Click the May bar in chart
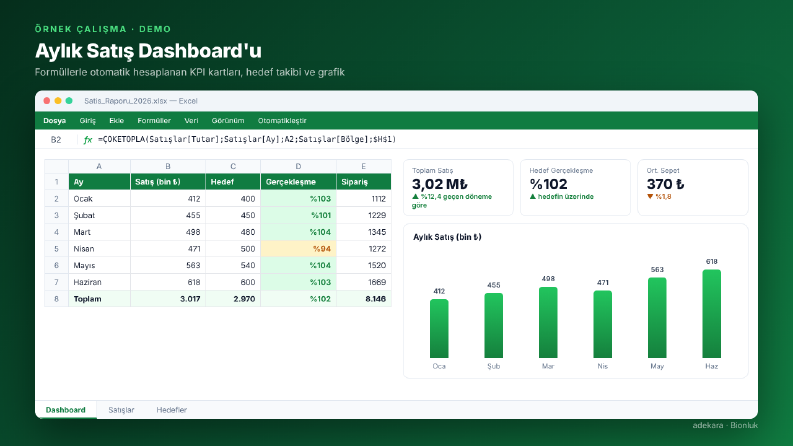Image resolution: width=793 pixels, height=446 pixels. pyautogui.click(x=657, y=318)
